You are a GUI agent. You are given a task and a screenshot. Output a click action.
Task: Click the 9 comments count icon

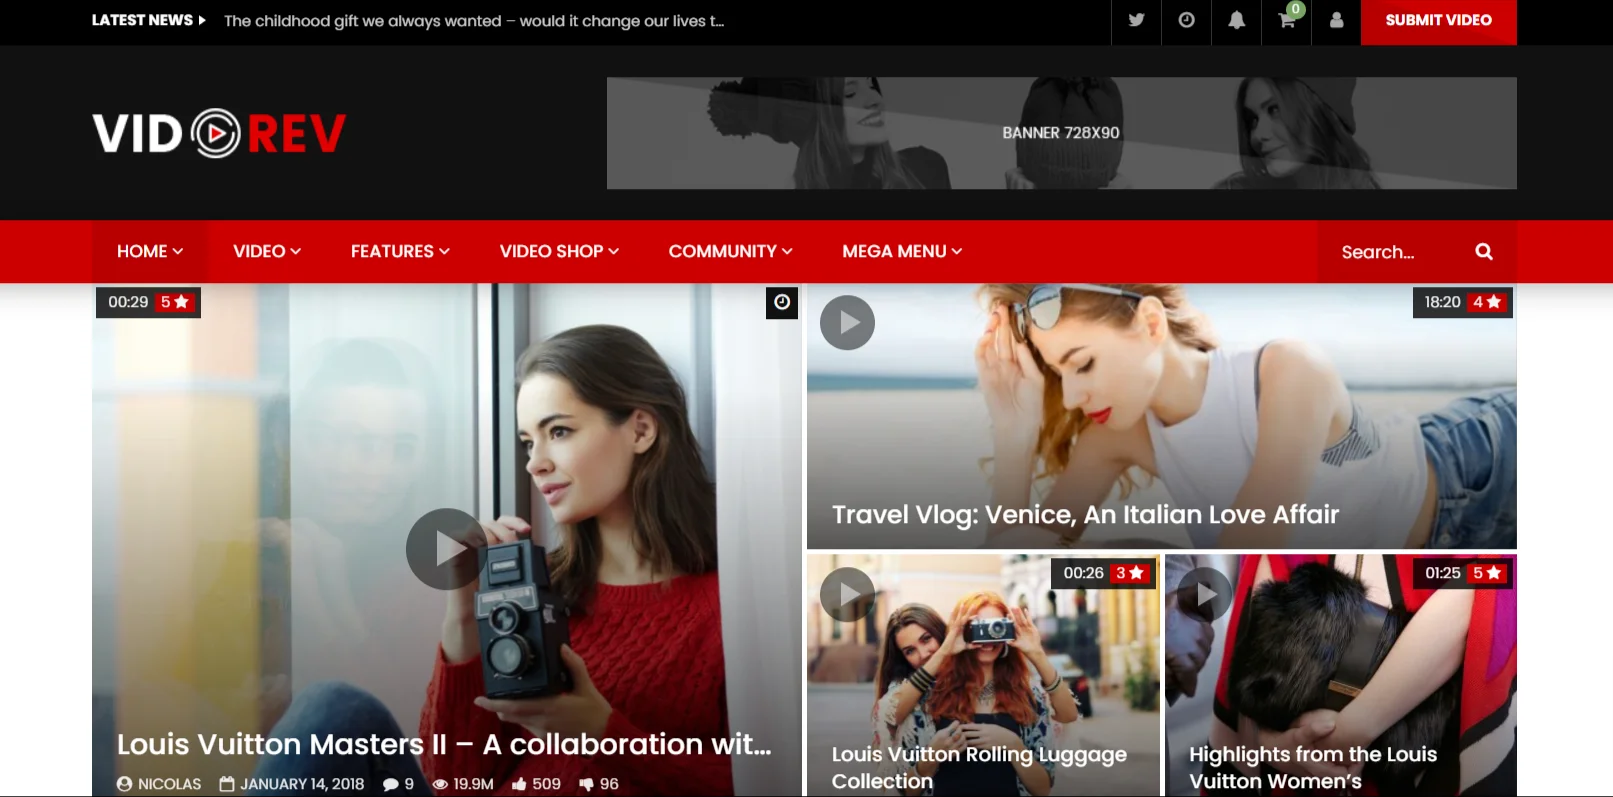coord(391,785)
